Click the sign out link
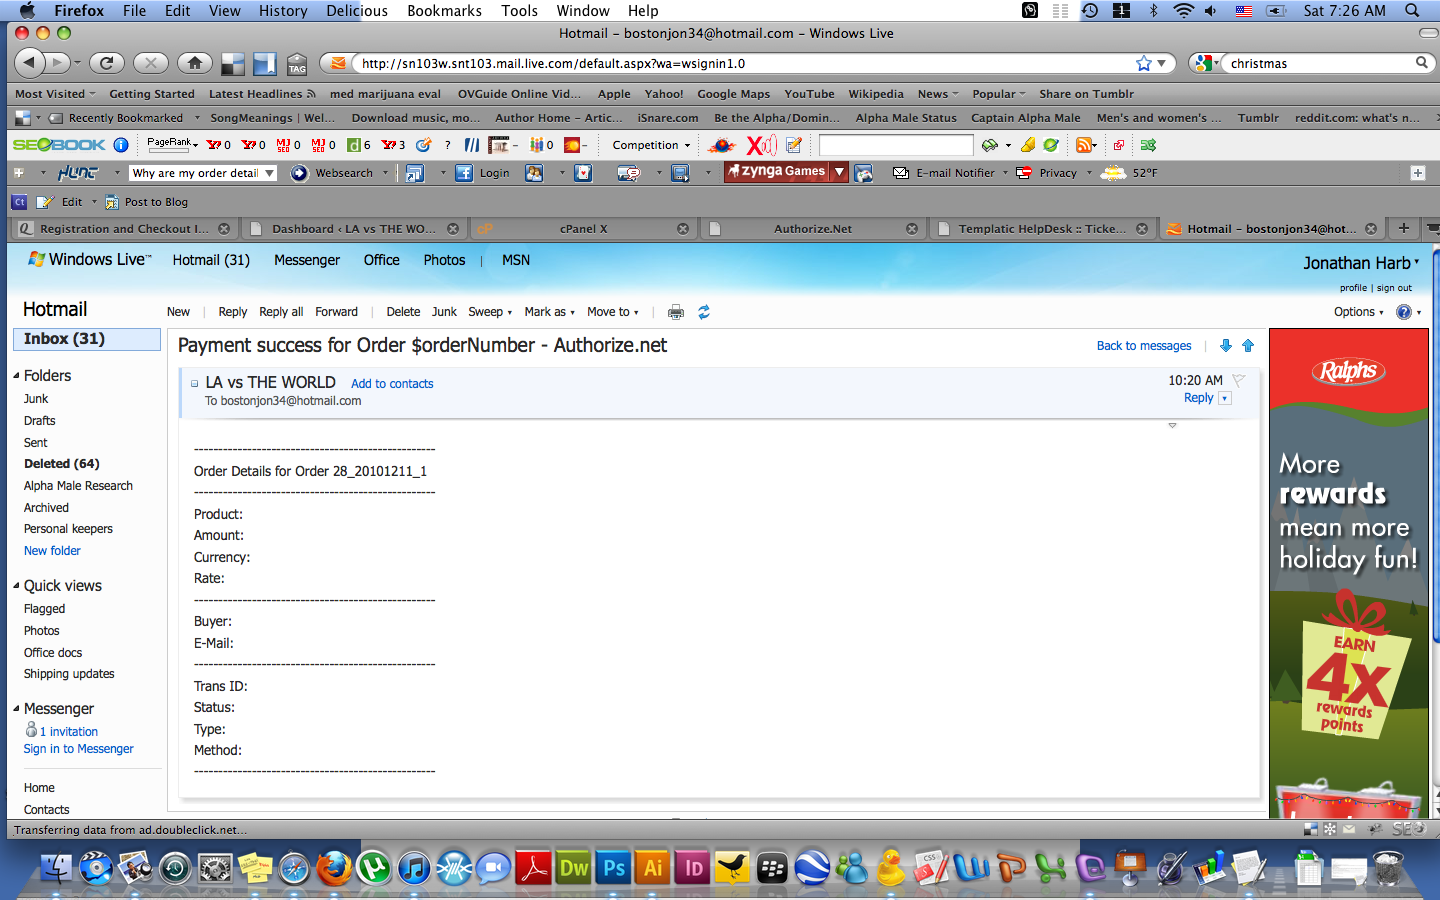The image size is (1440, 900). coord(1394,288)
